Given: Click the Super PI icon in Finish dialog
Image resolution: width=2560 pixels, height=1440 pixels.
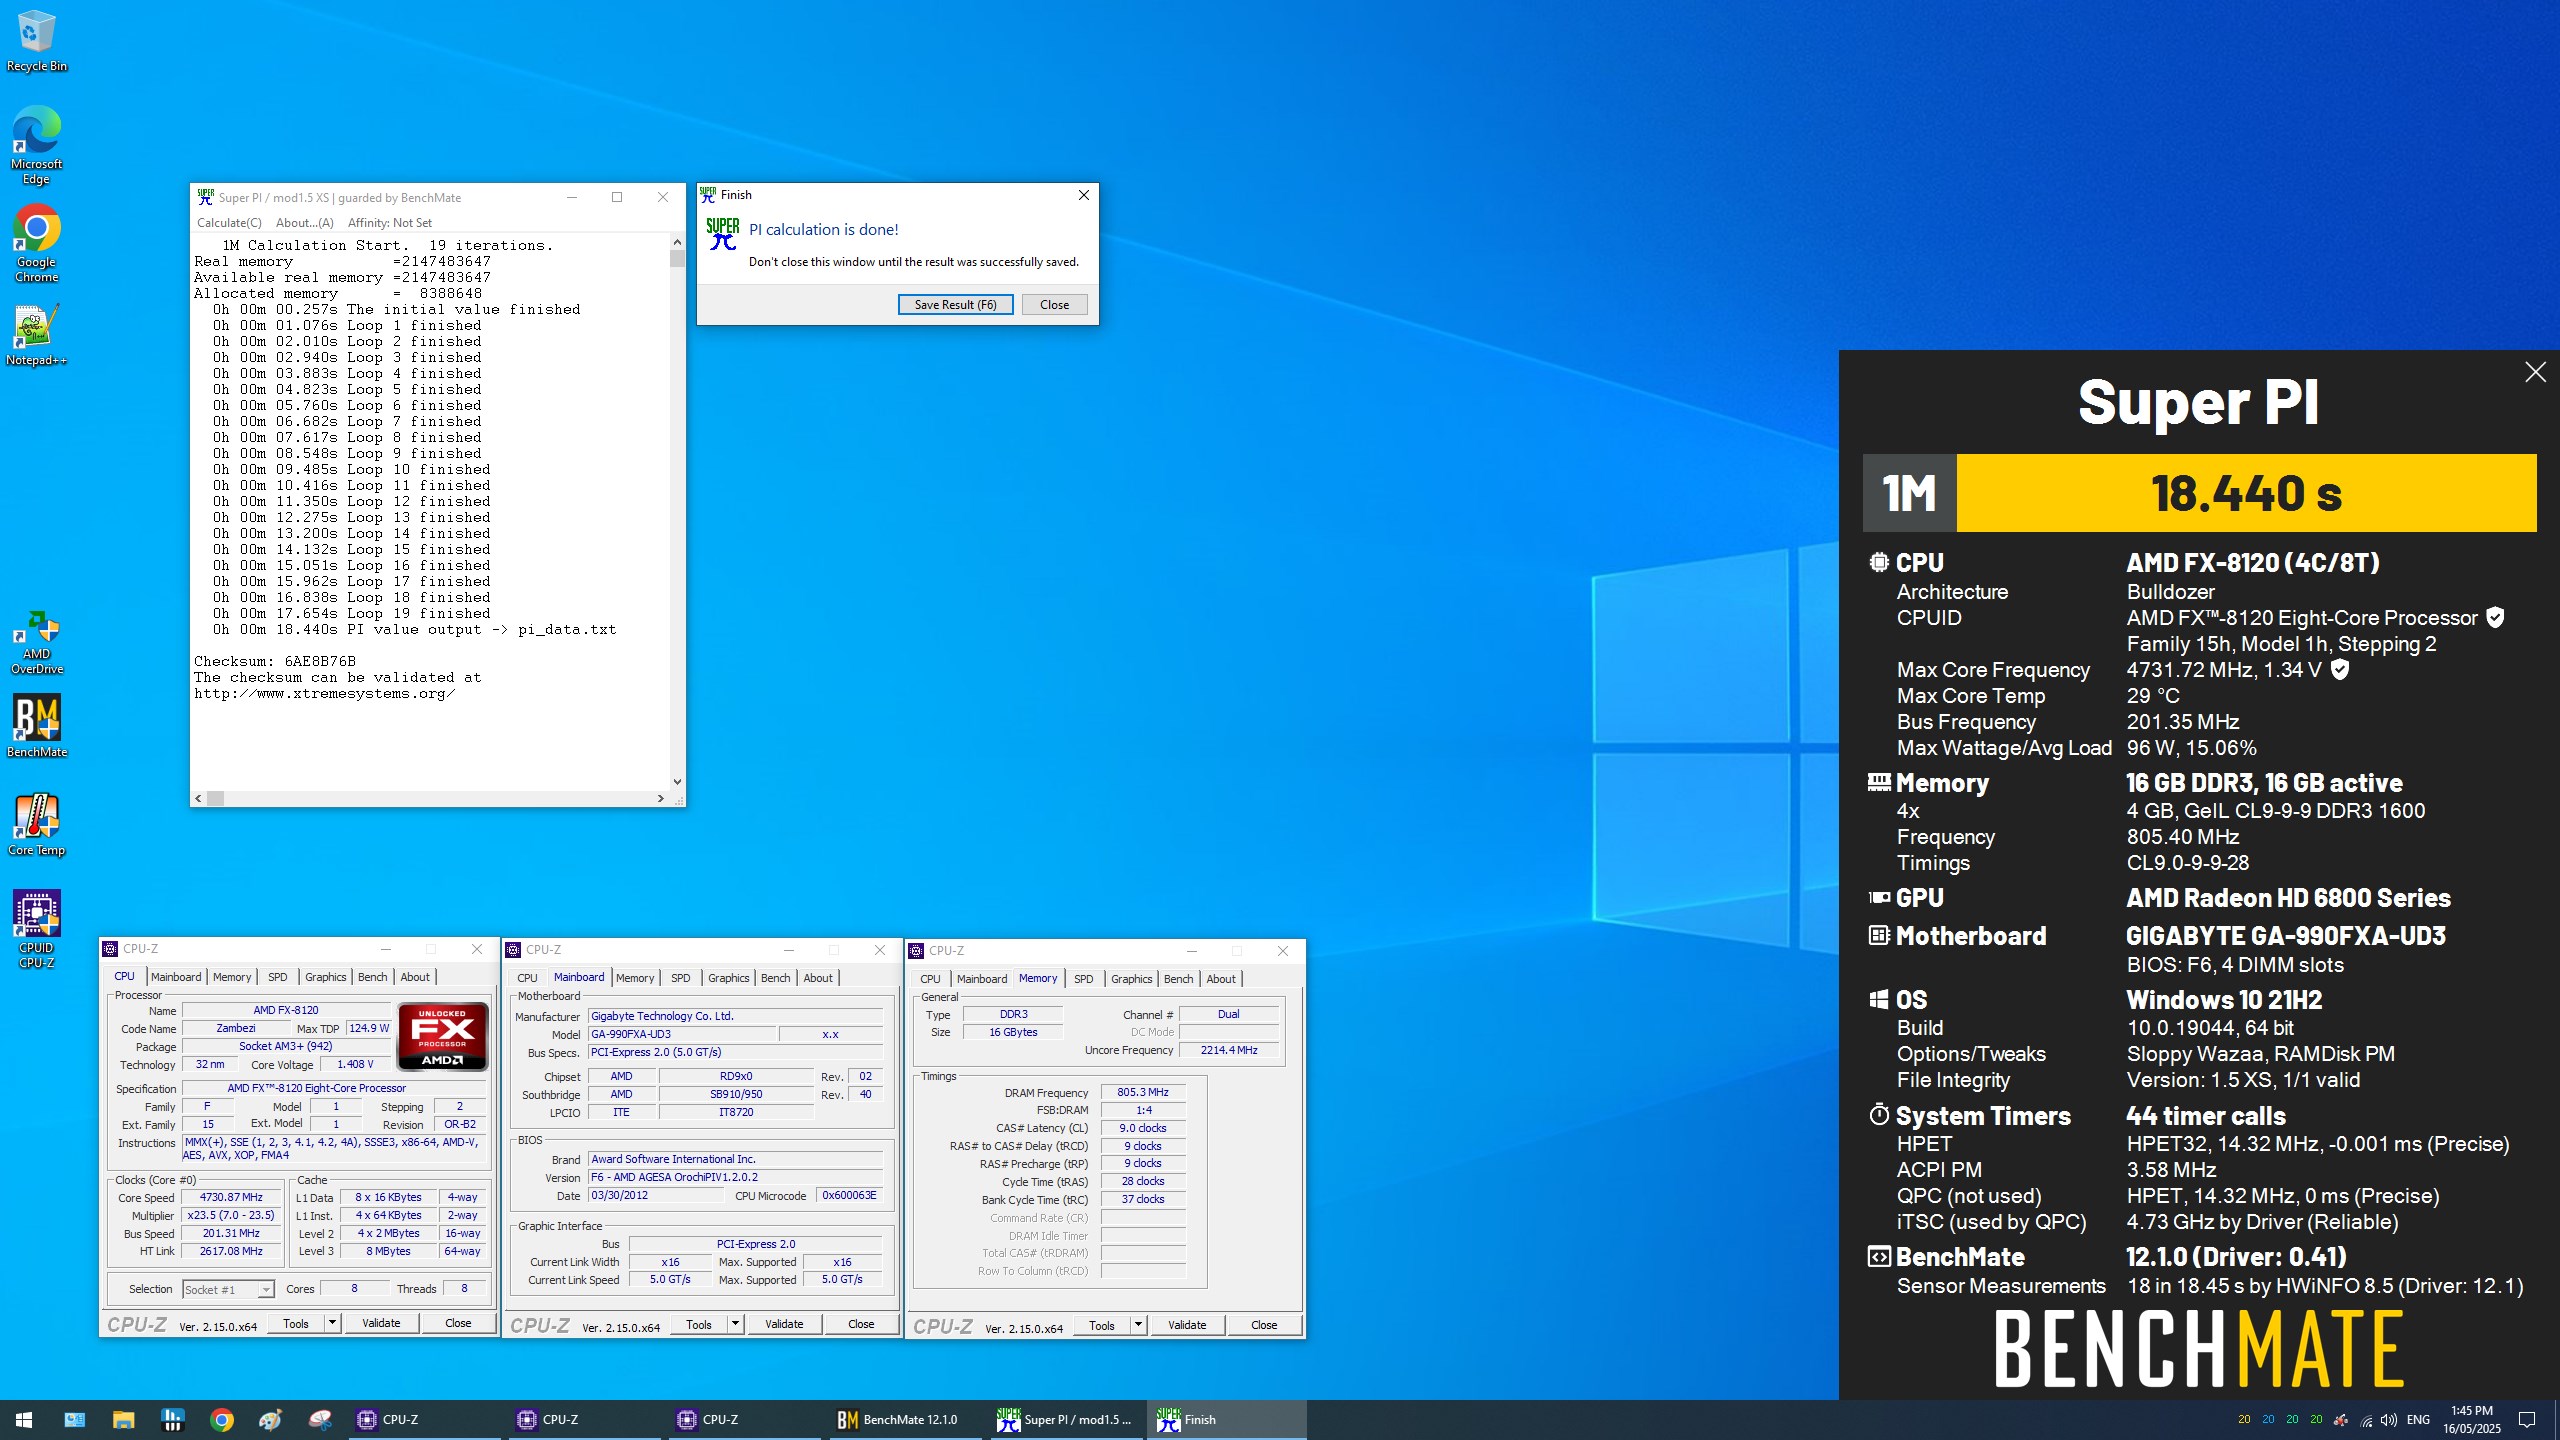Looking at the screenshot, I should [722, 234].
